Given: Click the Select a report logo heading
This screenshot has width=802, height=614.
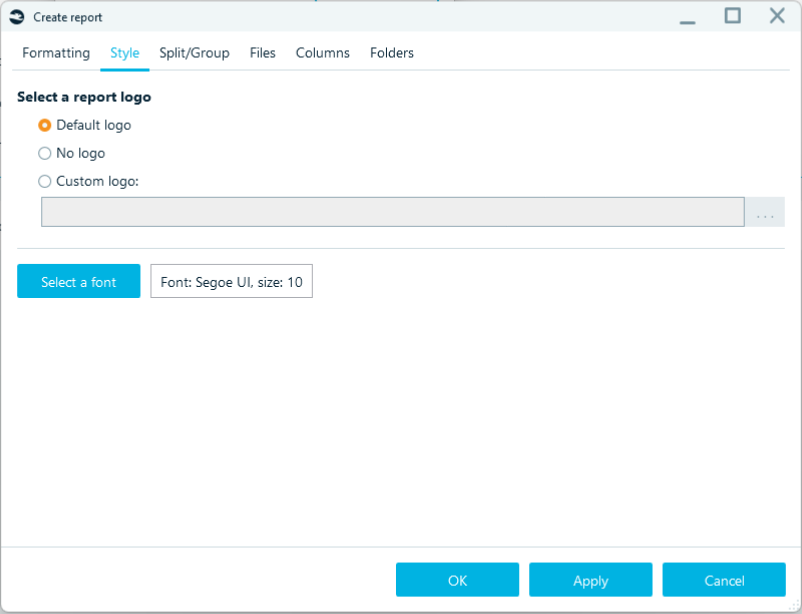Looking at the screenshot, I should 84,97.
